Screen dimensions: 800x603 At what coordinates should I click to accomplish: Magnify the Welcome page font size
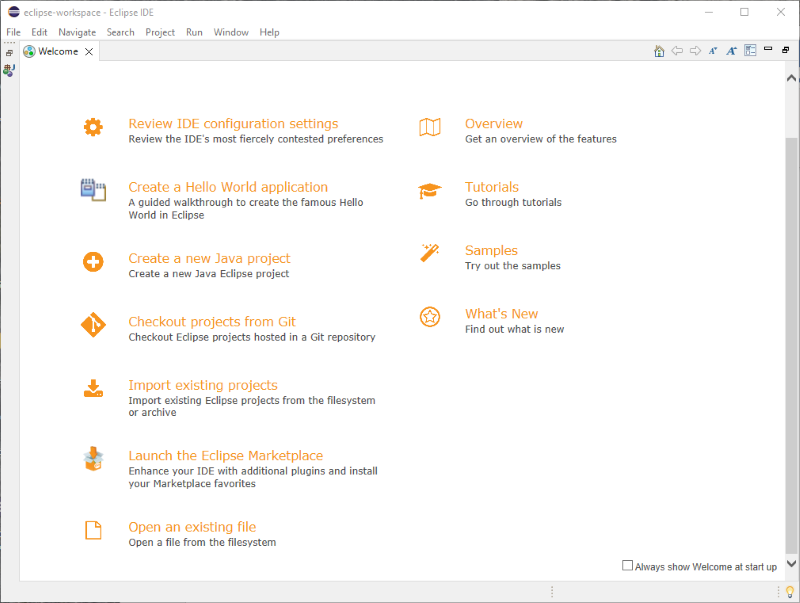point(732,51)
